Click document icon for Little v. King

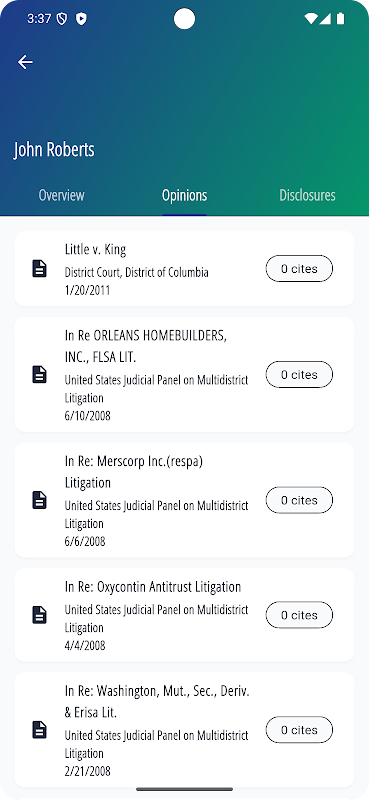[x=39, y=268]
